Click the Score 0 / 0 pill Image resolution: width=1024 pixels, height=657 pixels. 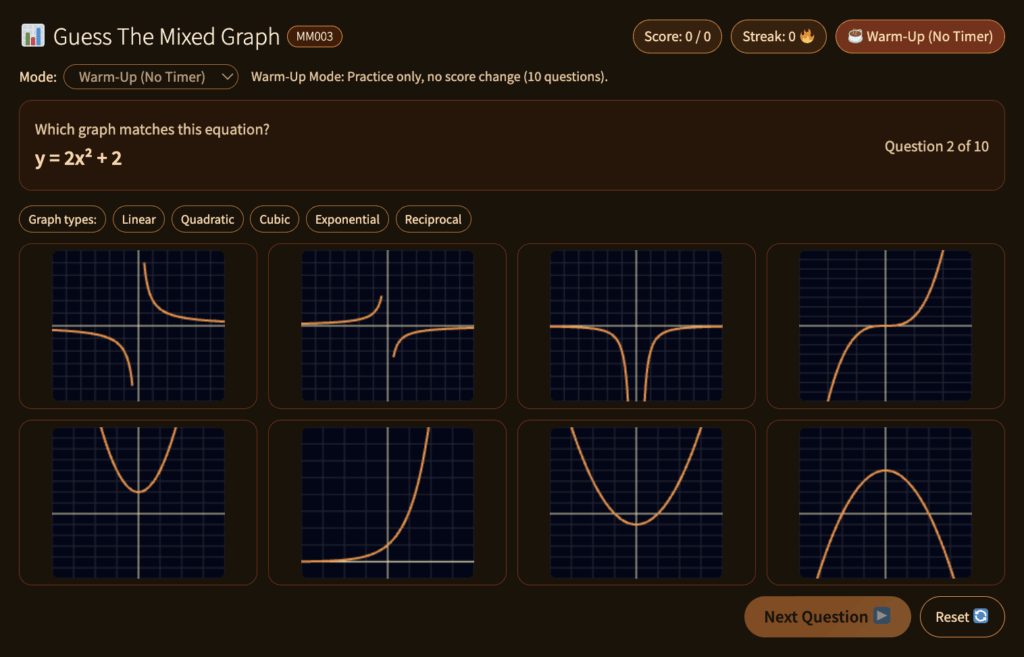click(677, 37)
